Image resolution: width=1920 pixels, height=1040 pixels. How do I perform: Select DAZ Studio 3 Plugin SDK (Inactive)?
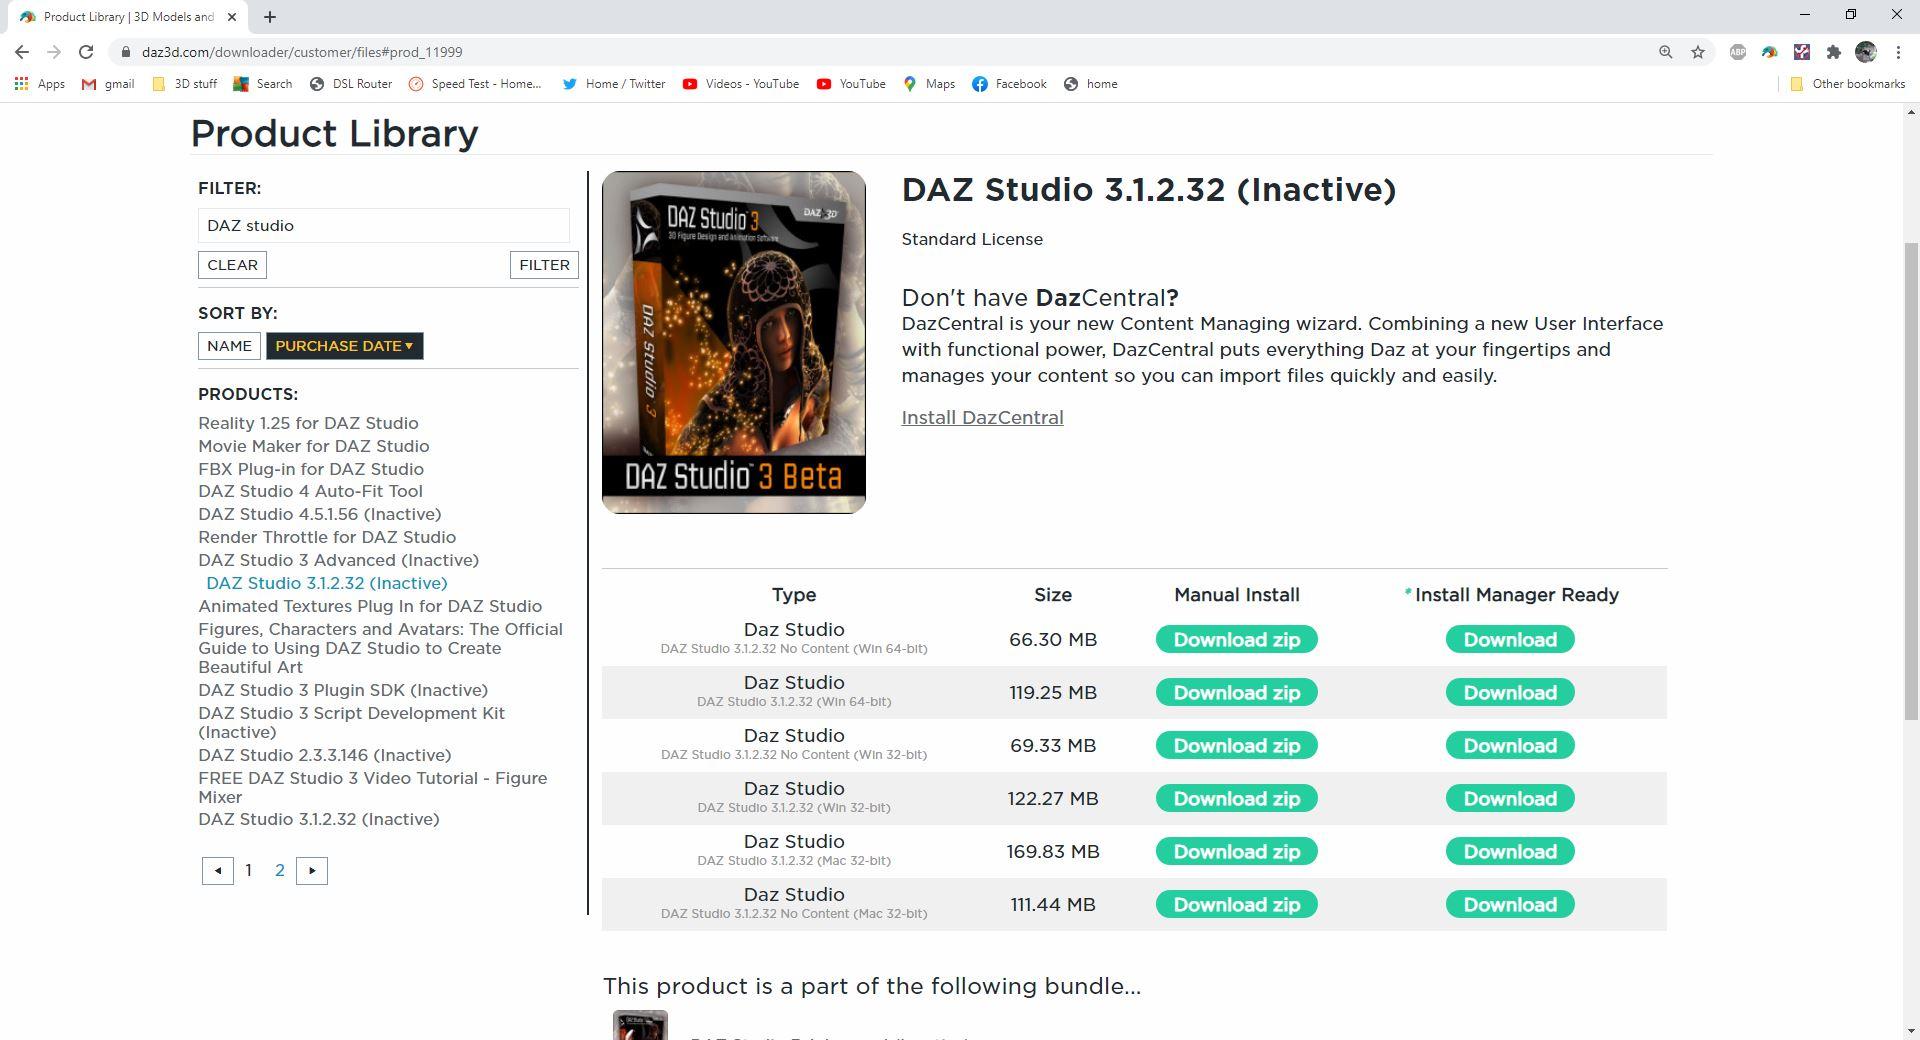[343, 691]
